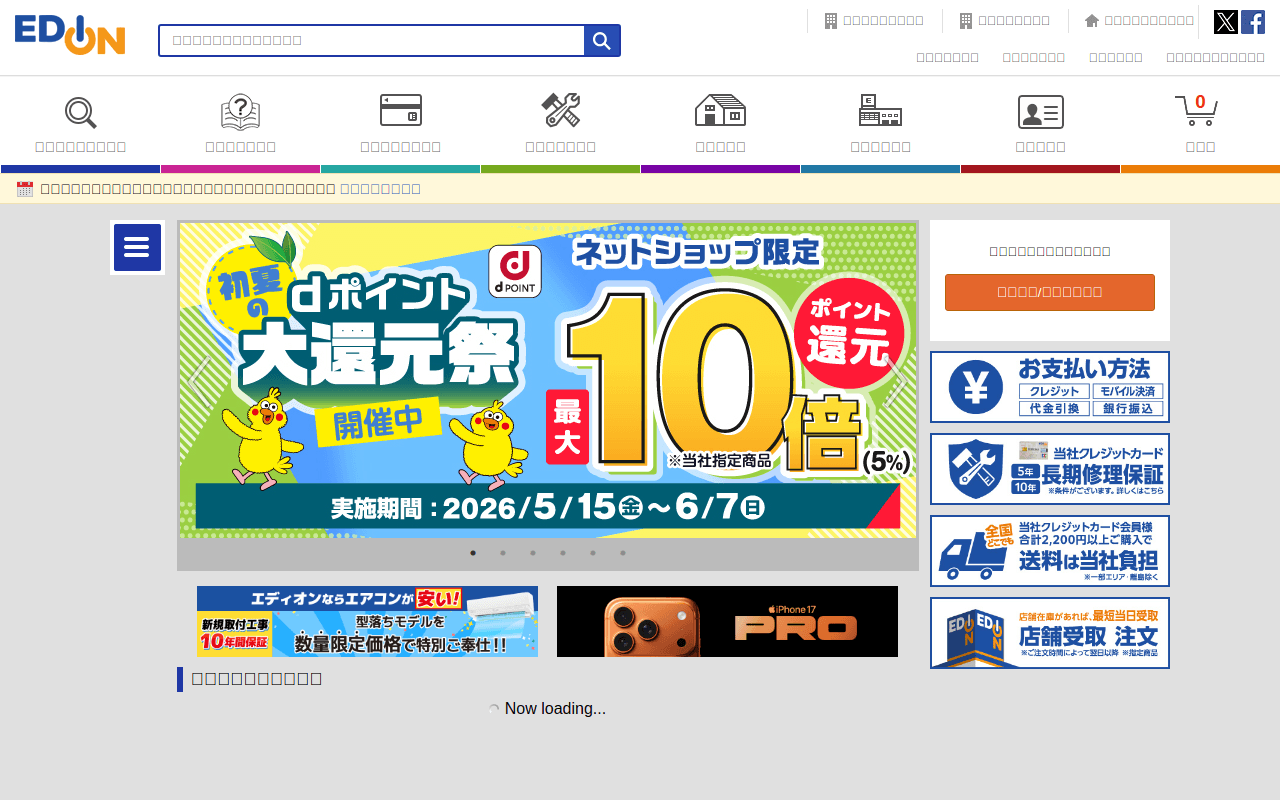Open the question-mark guide book navigation item
Viewport: 1280px width, 800px height.
pos(240,124)
